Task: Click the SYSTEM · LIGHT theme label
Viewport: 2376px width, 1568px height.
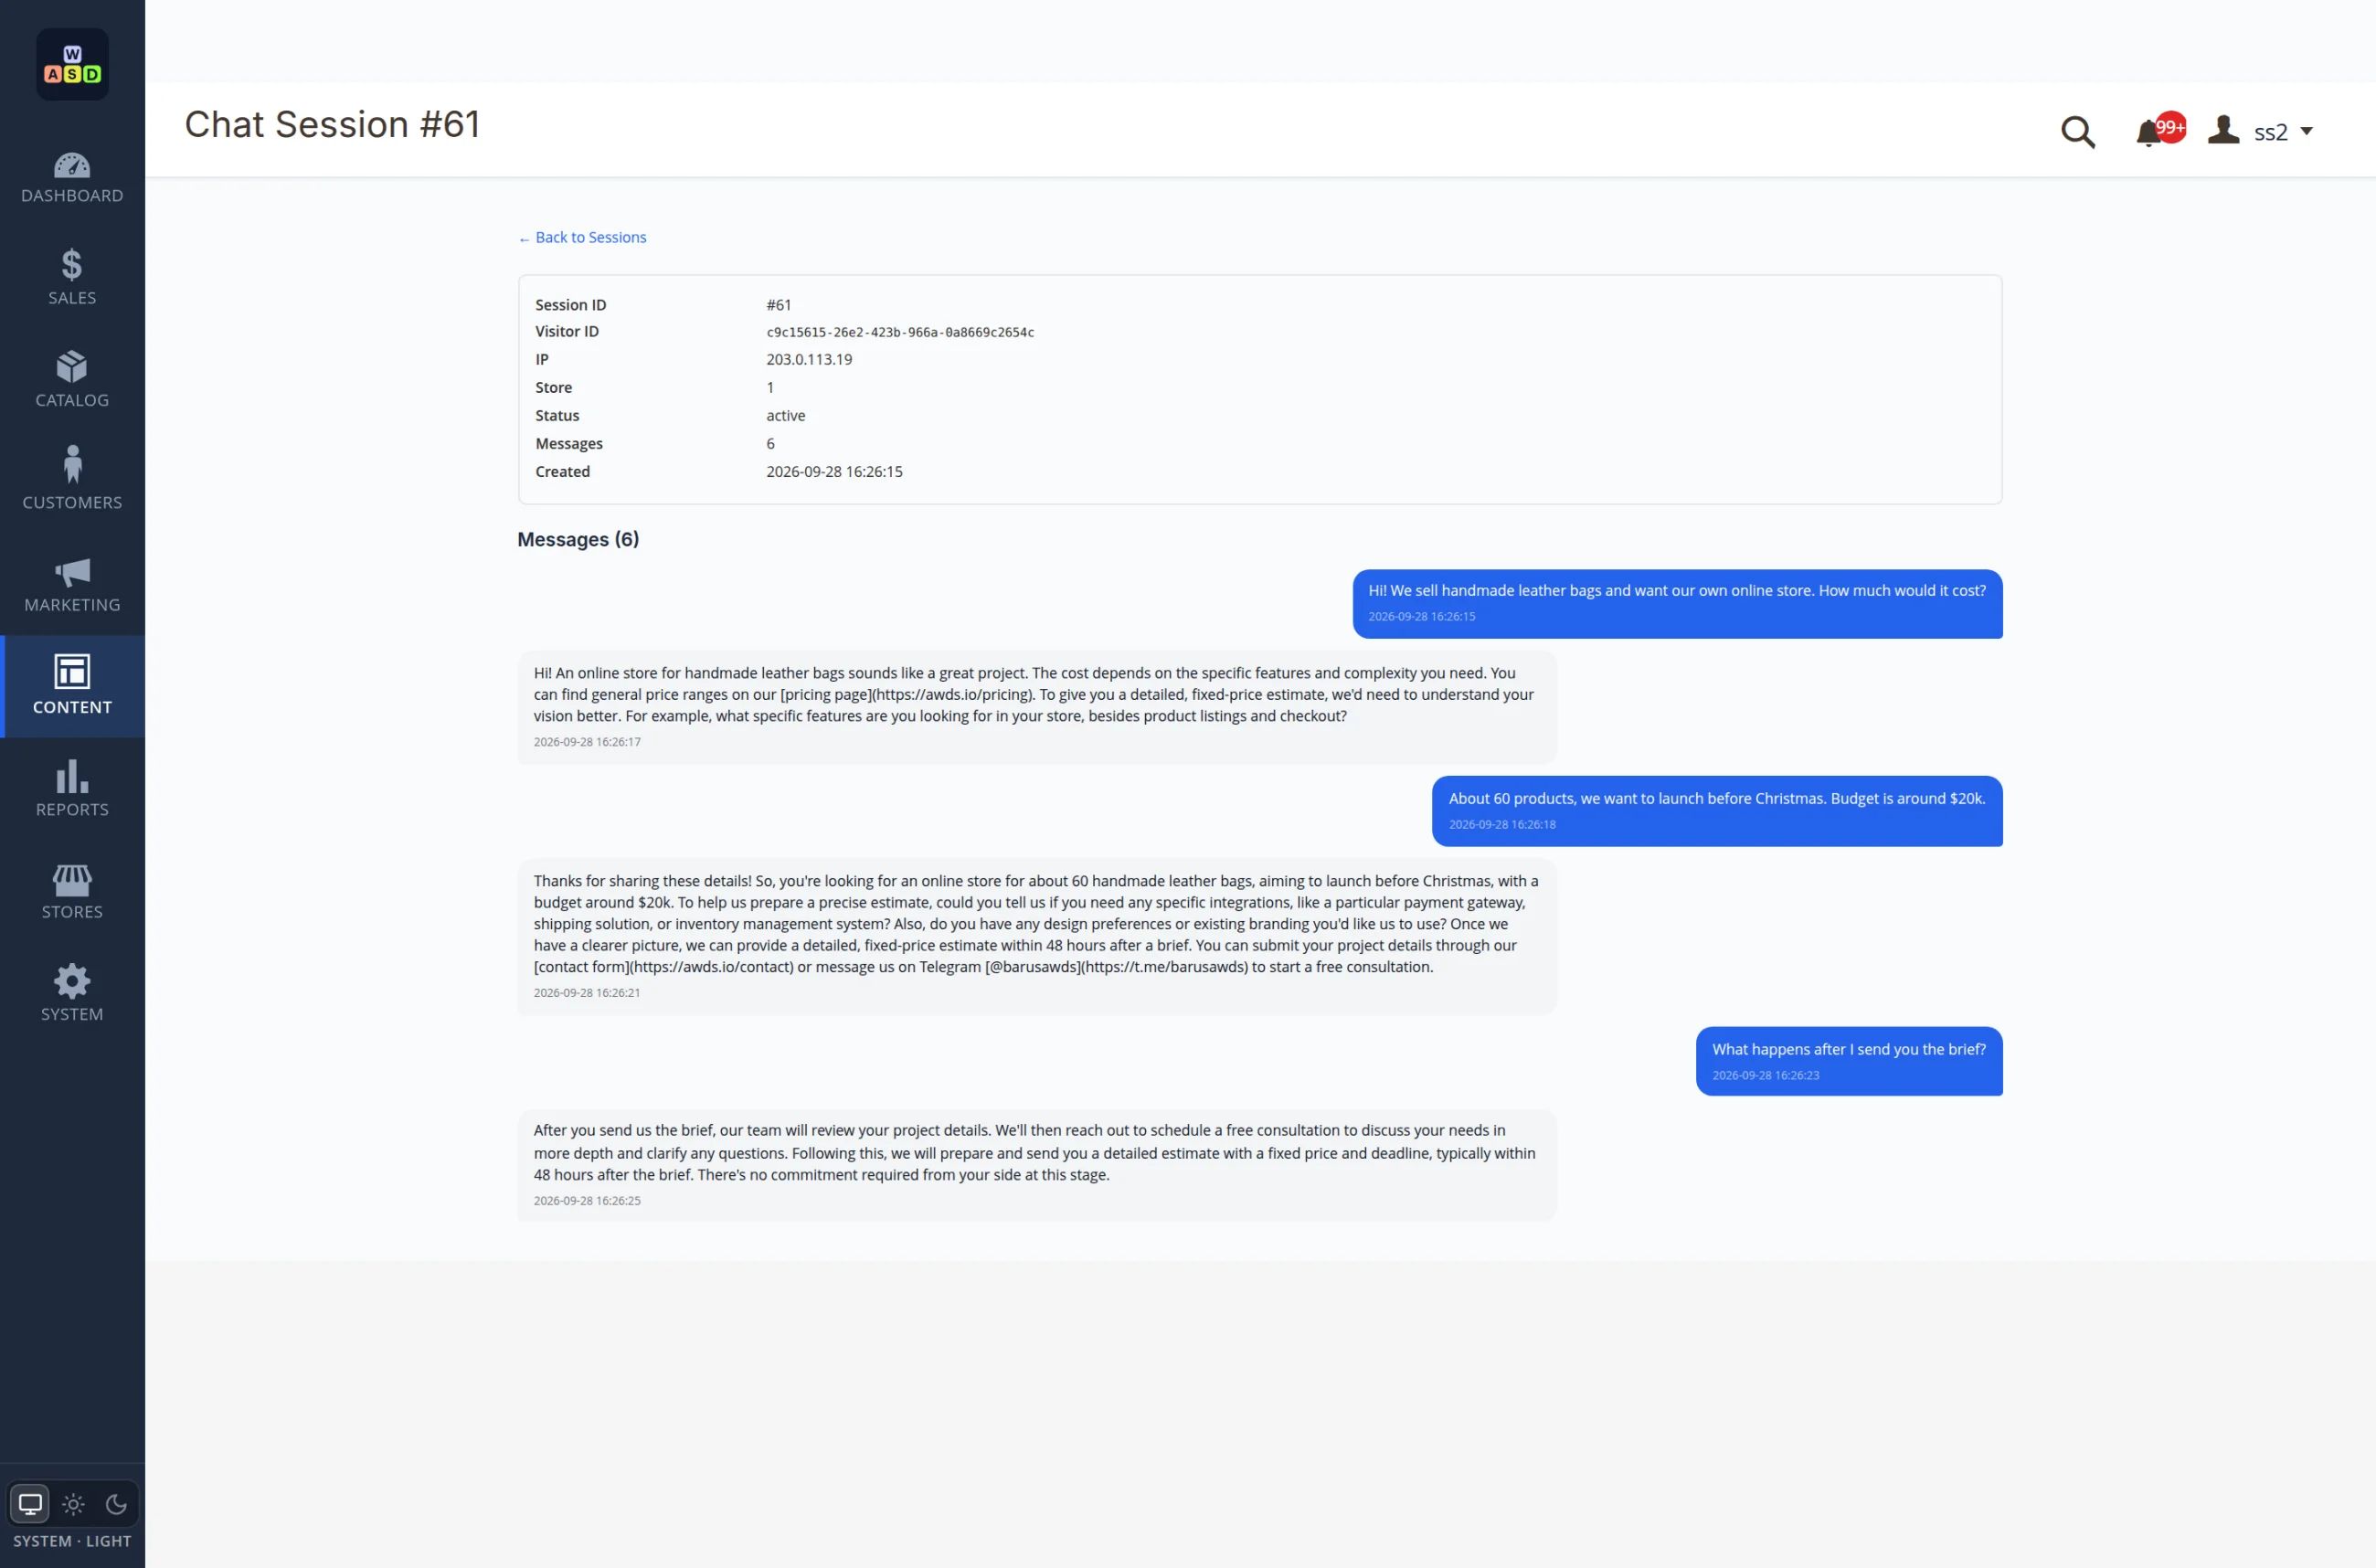Action: click(72, 1541)
